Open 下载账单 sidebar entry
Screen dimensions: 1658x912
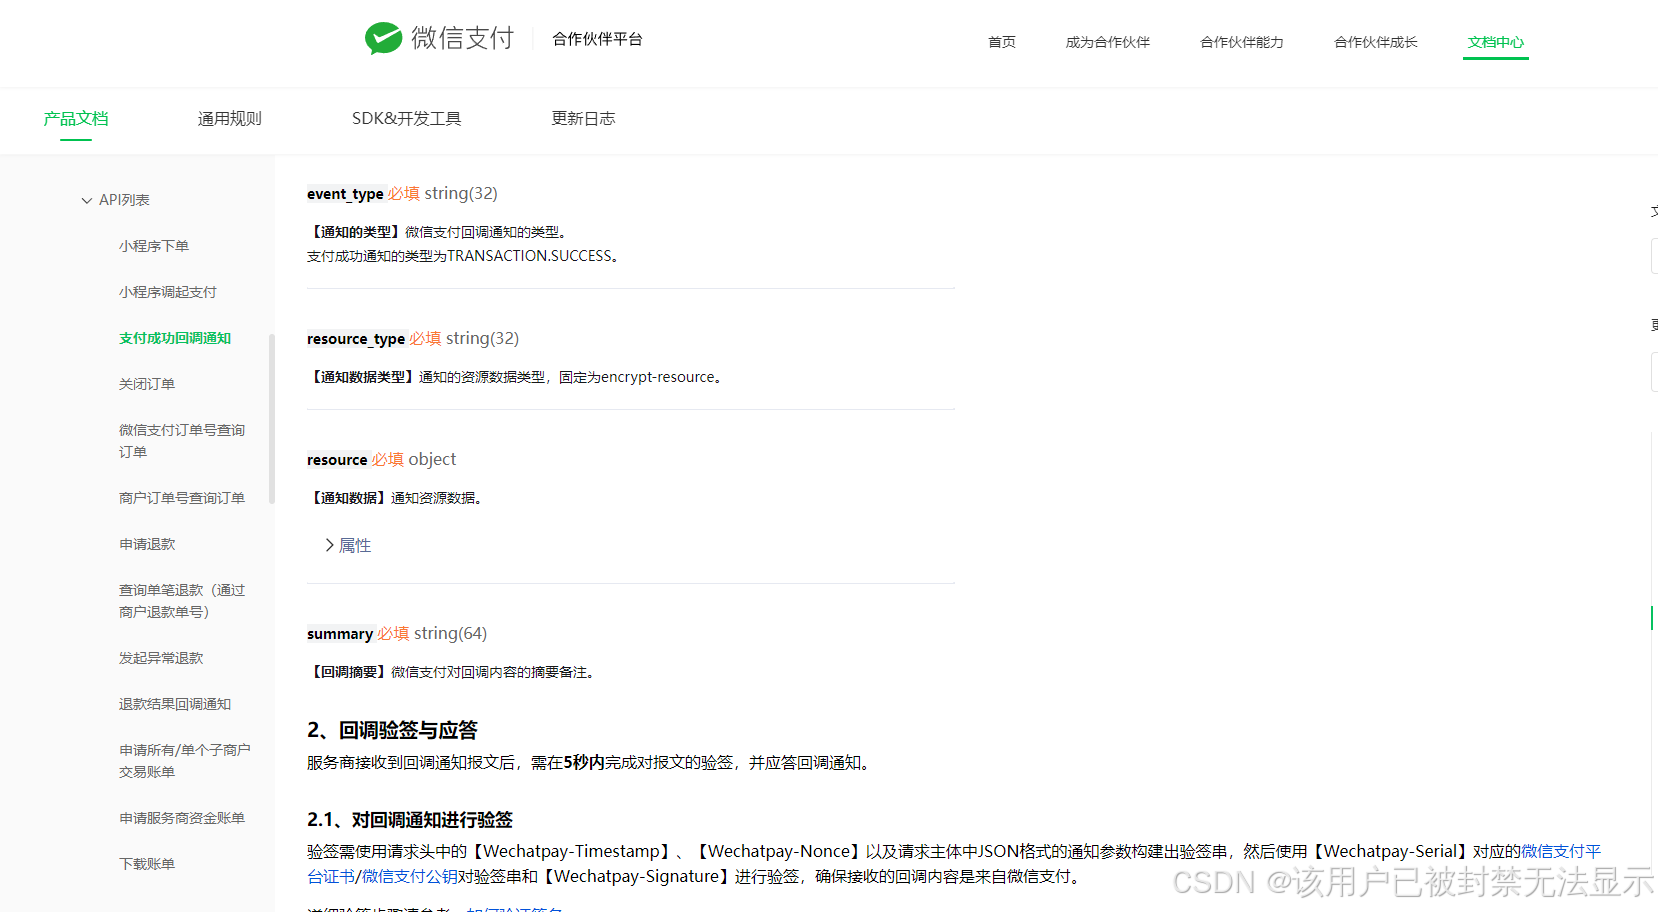[146, 864]
